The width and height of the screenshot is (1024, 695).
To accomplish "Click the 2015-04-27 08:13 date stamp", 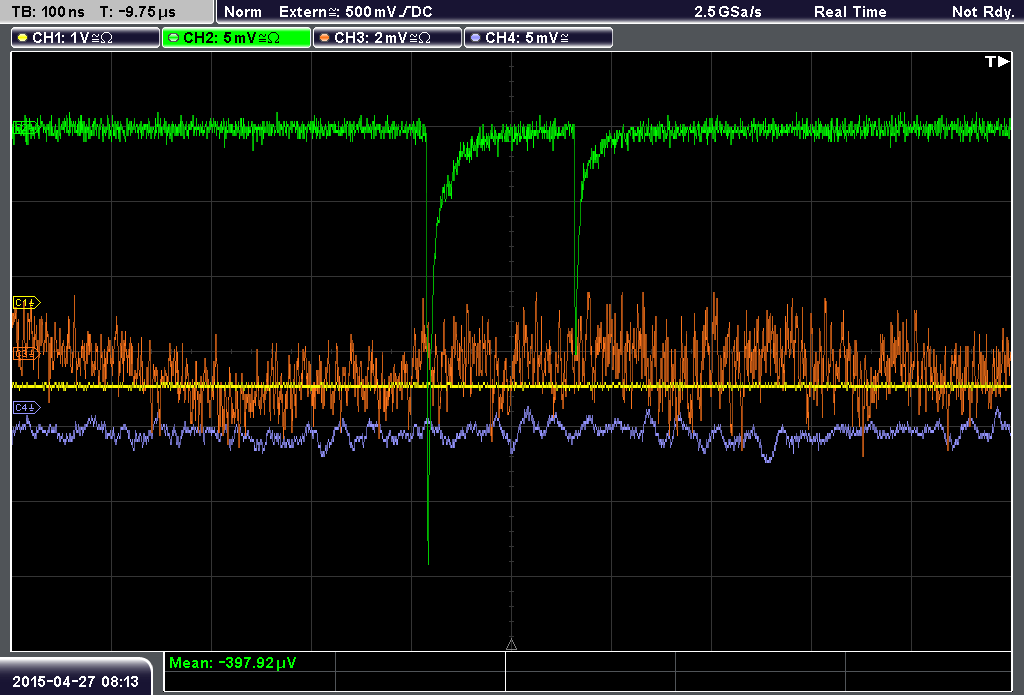I will point(76,681).
